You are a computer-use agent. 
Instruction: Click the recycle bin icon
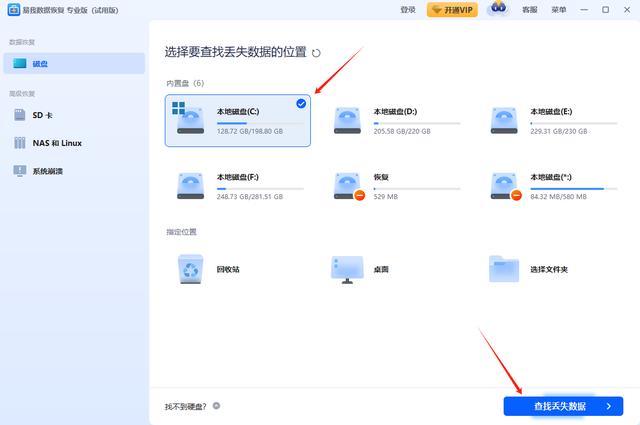pos(190,269)
